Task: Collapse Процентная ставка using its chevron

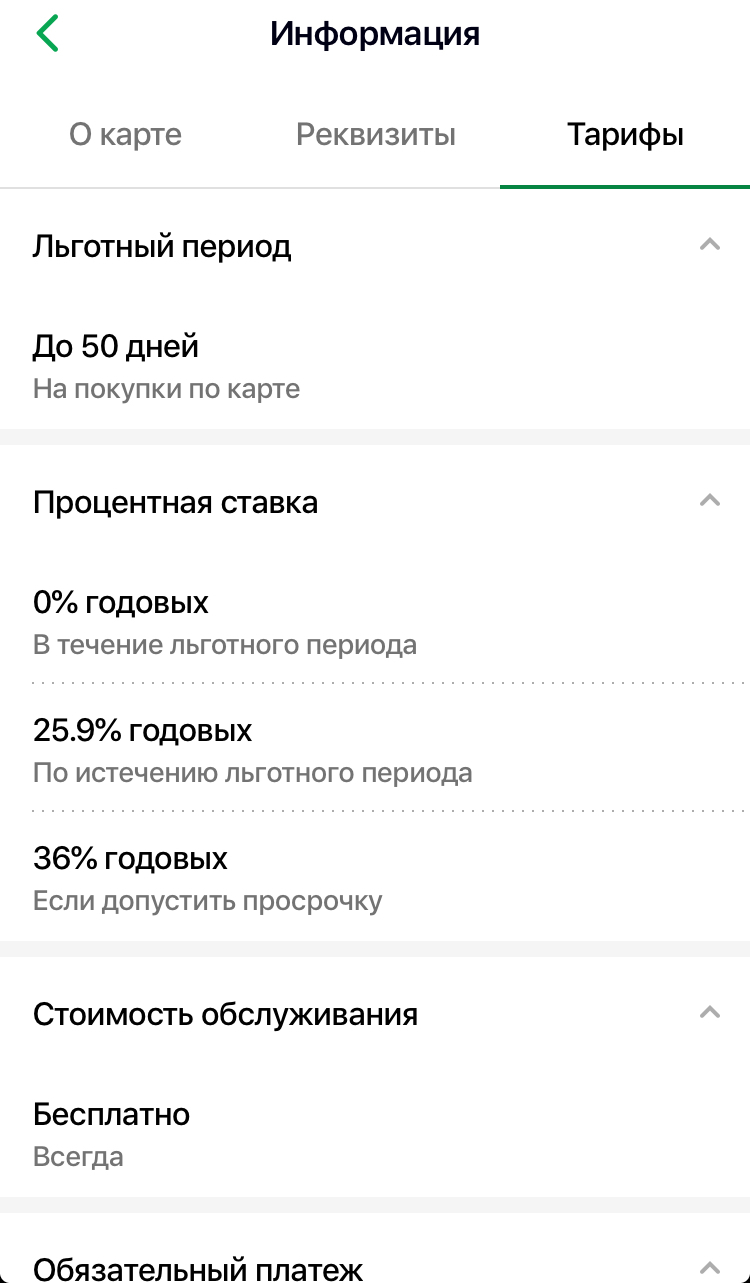Action: (710, 500)
